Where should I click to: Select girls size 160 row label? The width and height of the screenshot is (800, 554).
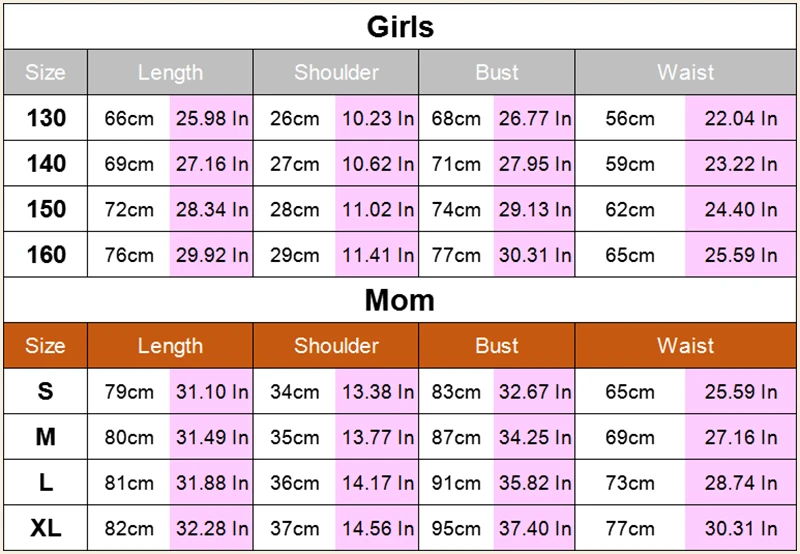(46, 255)
